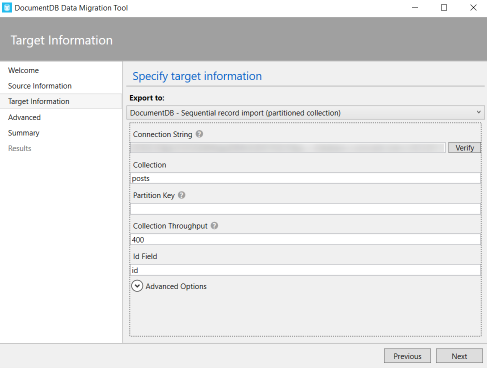Screen dimensions: 487x368
Task: Click the Collection field containing posts
Action: (305, 178)
